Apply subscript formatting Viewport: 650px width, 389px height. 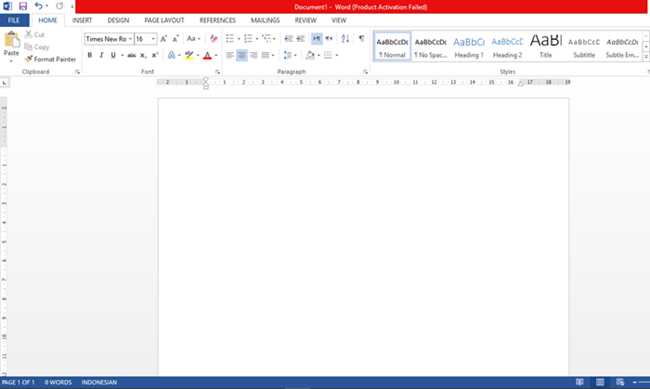pyautogui.click(x=143, y=55)
